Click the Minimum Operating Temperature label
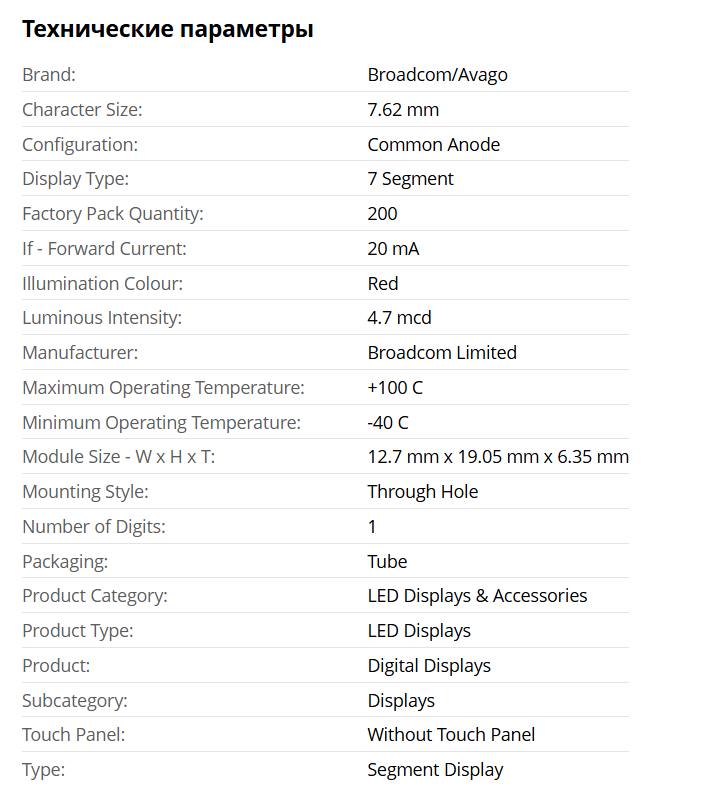This screenshot has height=785, width=719. pyautogui.click(x=161, y=423)
